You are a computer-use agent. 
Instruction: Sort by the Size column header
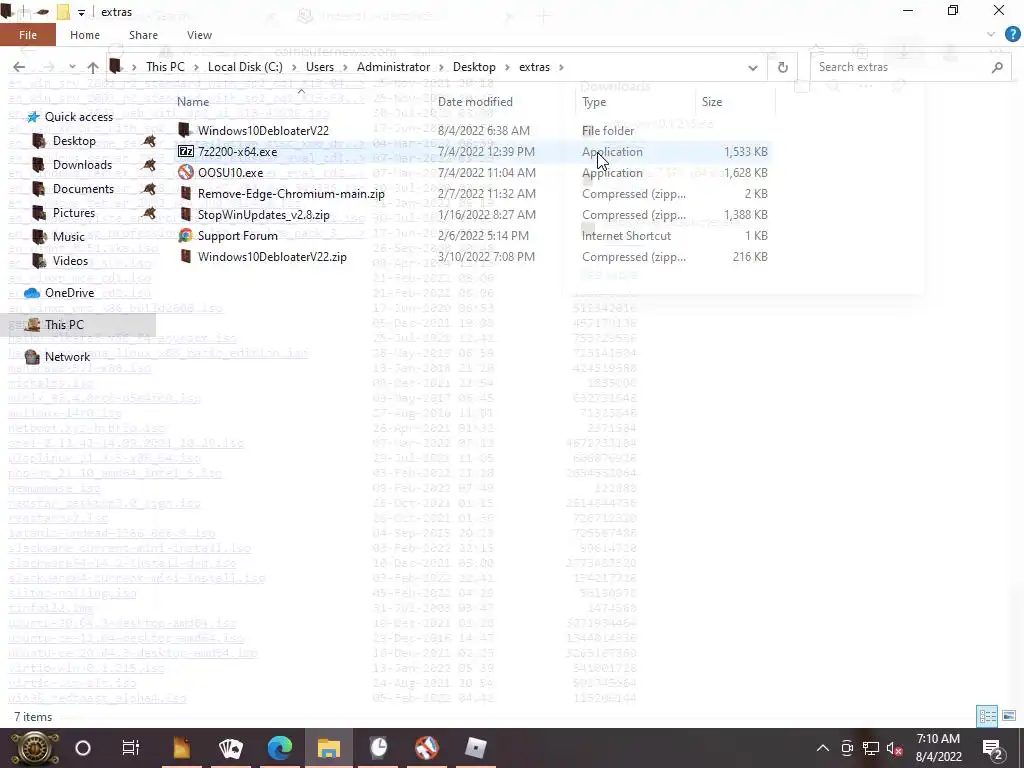[711, 102]
